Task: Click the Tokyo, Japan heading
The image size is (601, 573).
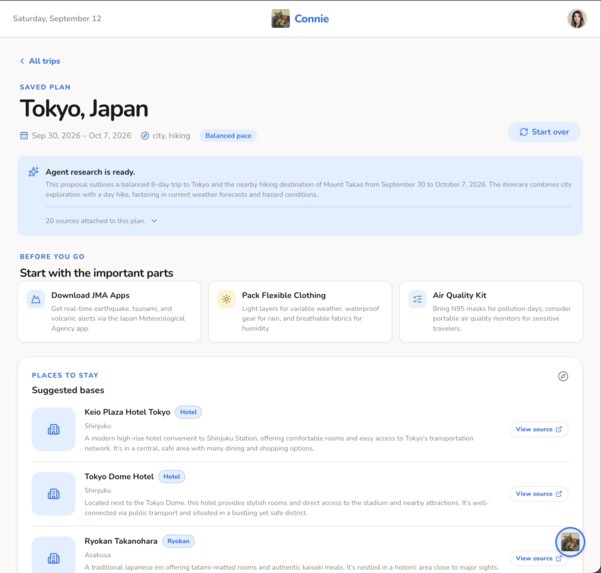Action: [x=84, y=108]
